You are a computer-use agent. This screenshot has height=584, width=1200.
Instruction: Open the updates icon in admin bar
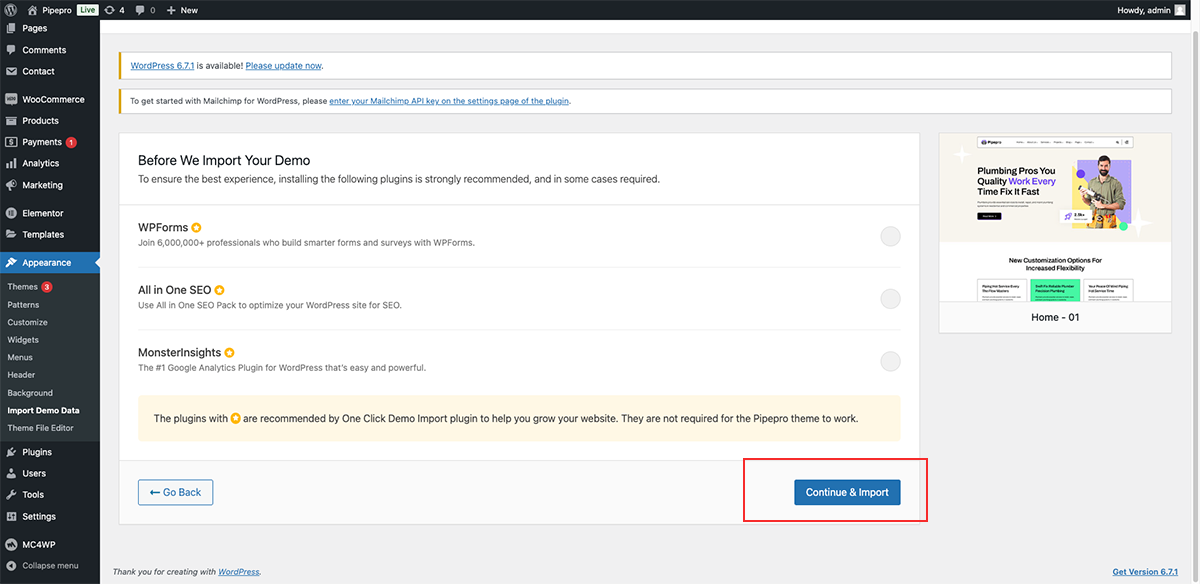click(x=110, y=10)
